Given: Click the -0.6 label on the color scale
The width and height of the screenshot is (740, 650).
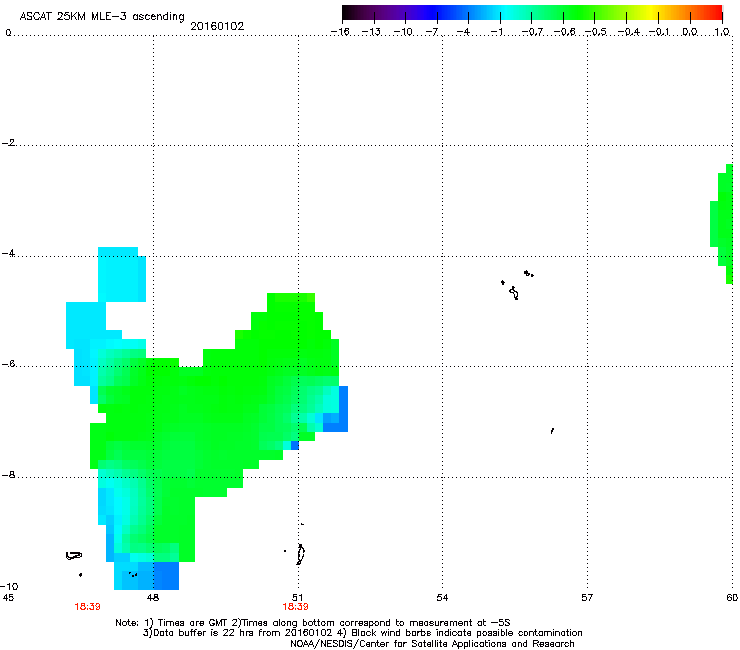Looking at the screenshot, I should pyautogui.click(x=564, y=32).
